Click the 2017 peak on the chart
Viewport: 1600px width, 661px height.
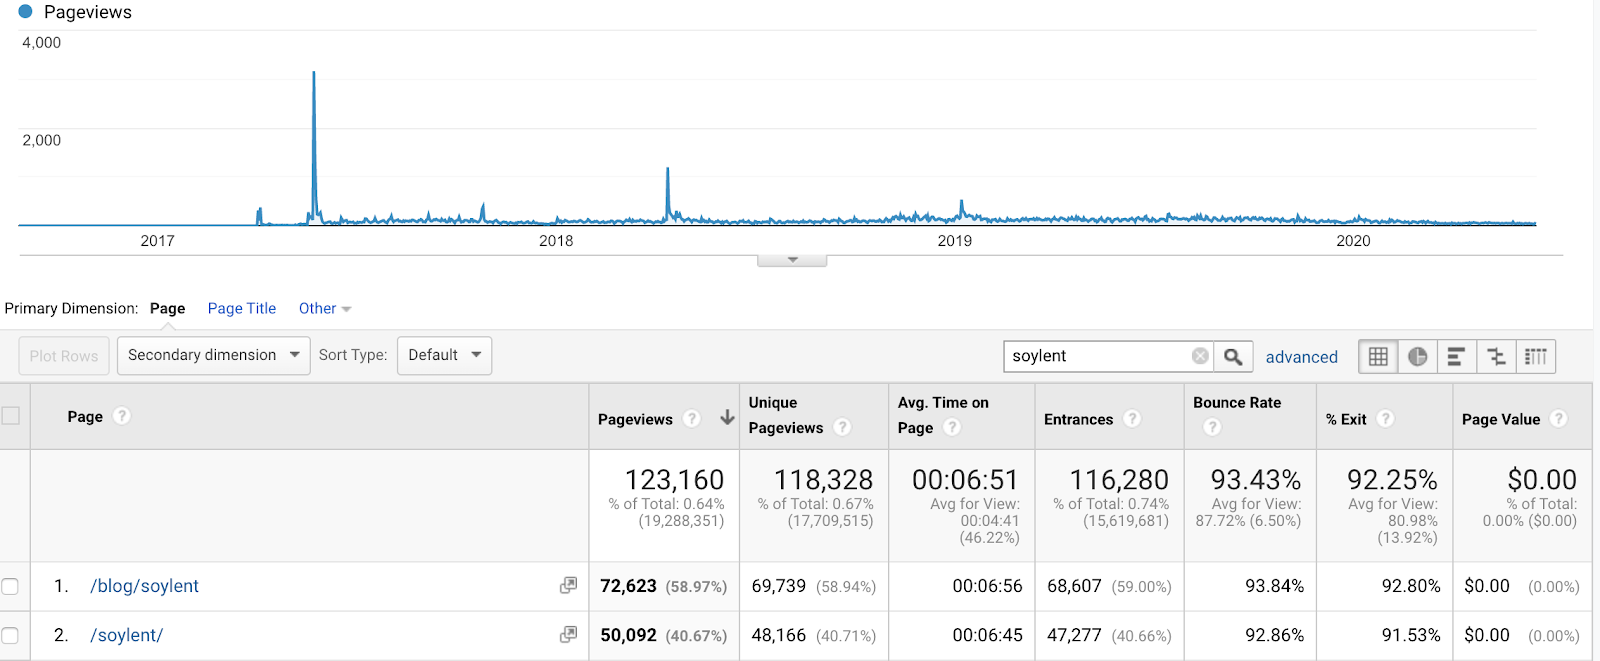pos(314,73)
